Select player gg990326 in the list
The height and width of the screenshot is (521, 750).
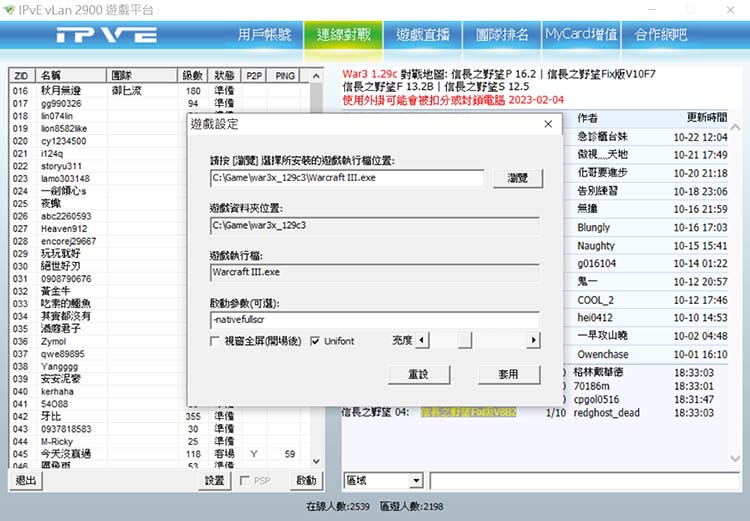[x=61, y=103]
